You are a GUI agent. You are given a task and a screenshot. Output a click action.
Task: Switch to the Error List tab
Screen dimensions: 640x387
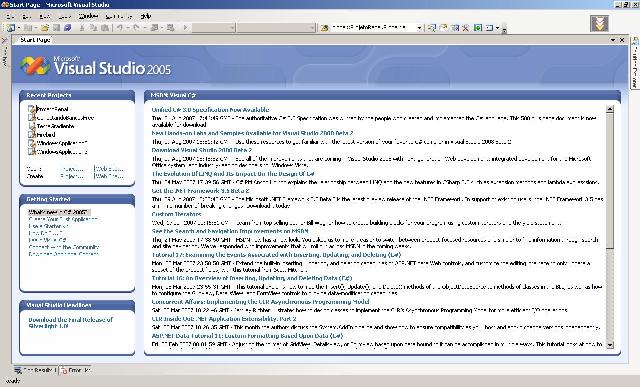pos(76,370)
